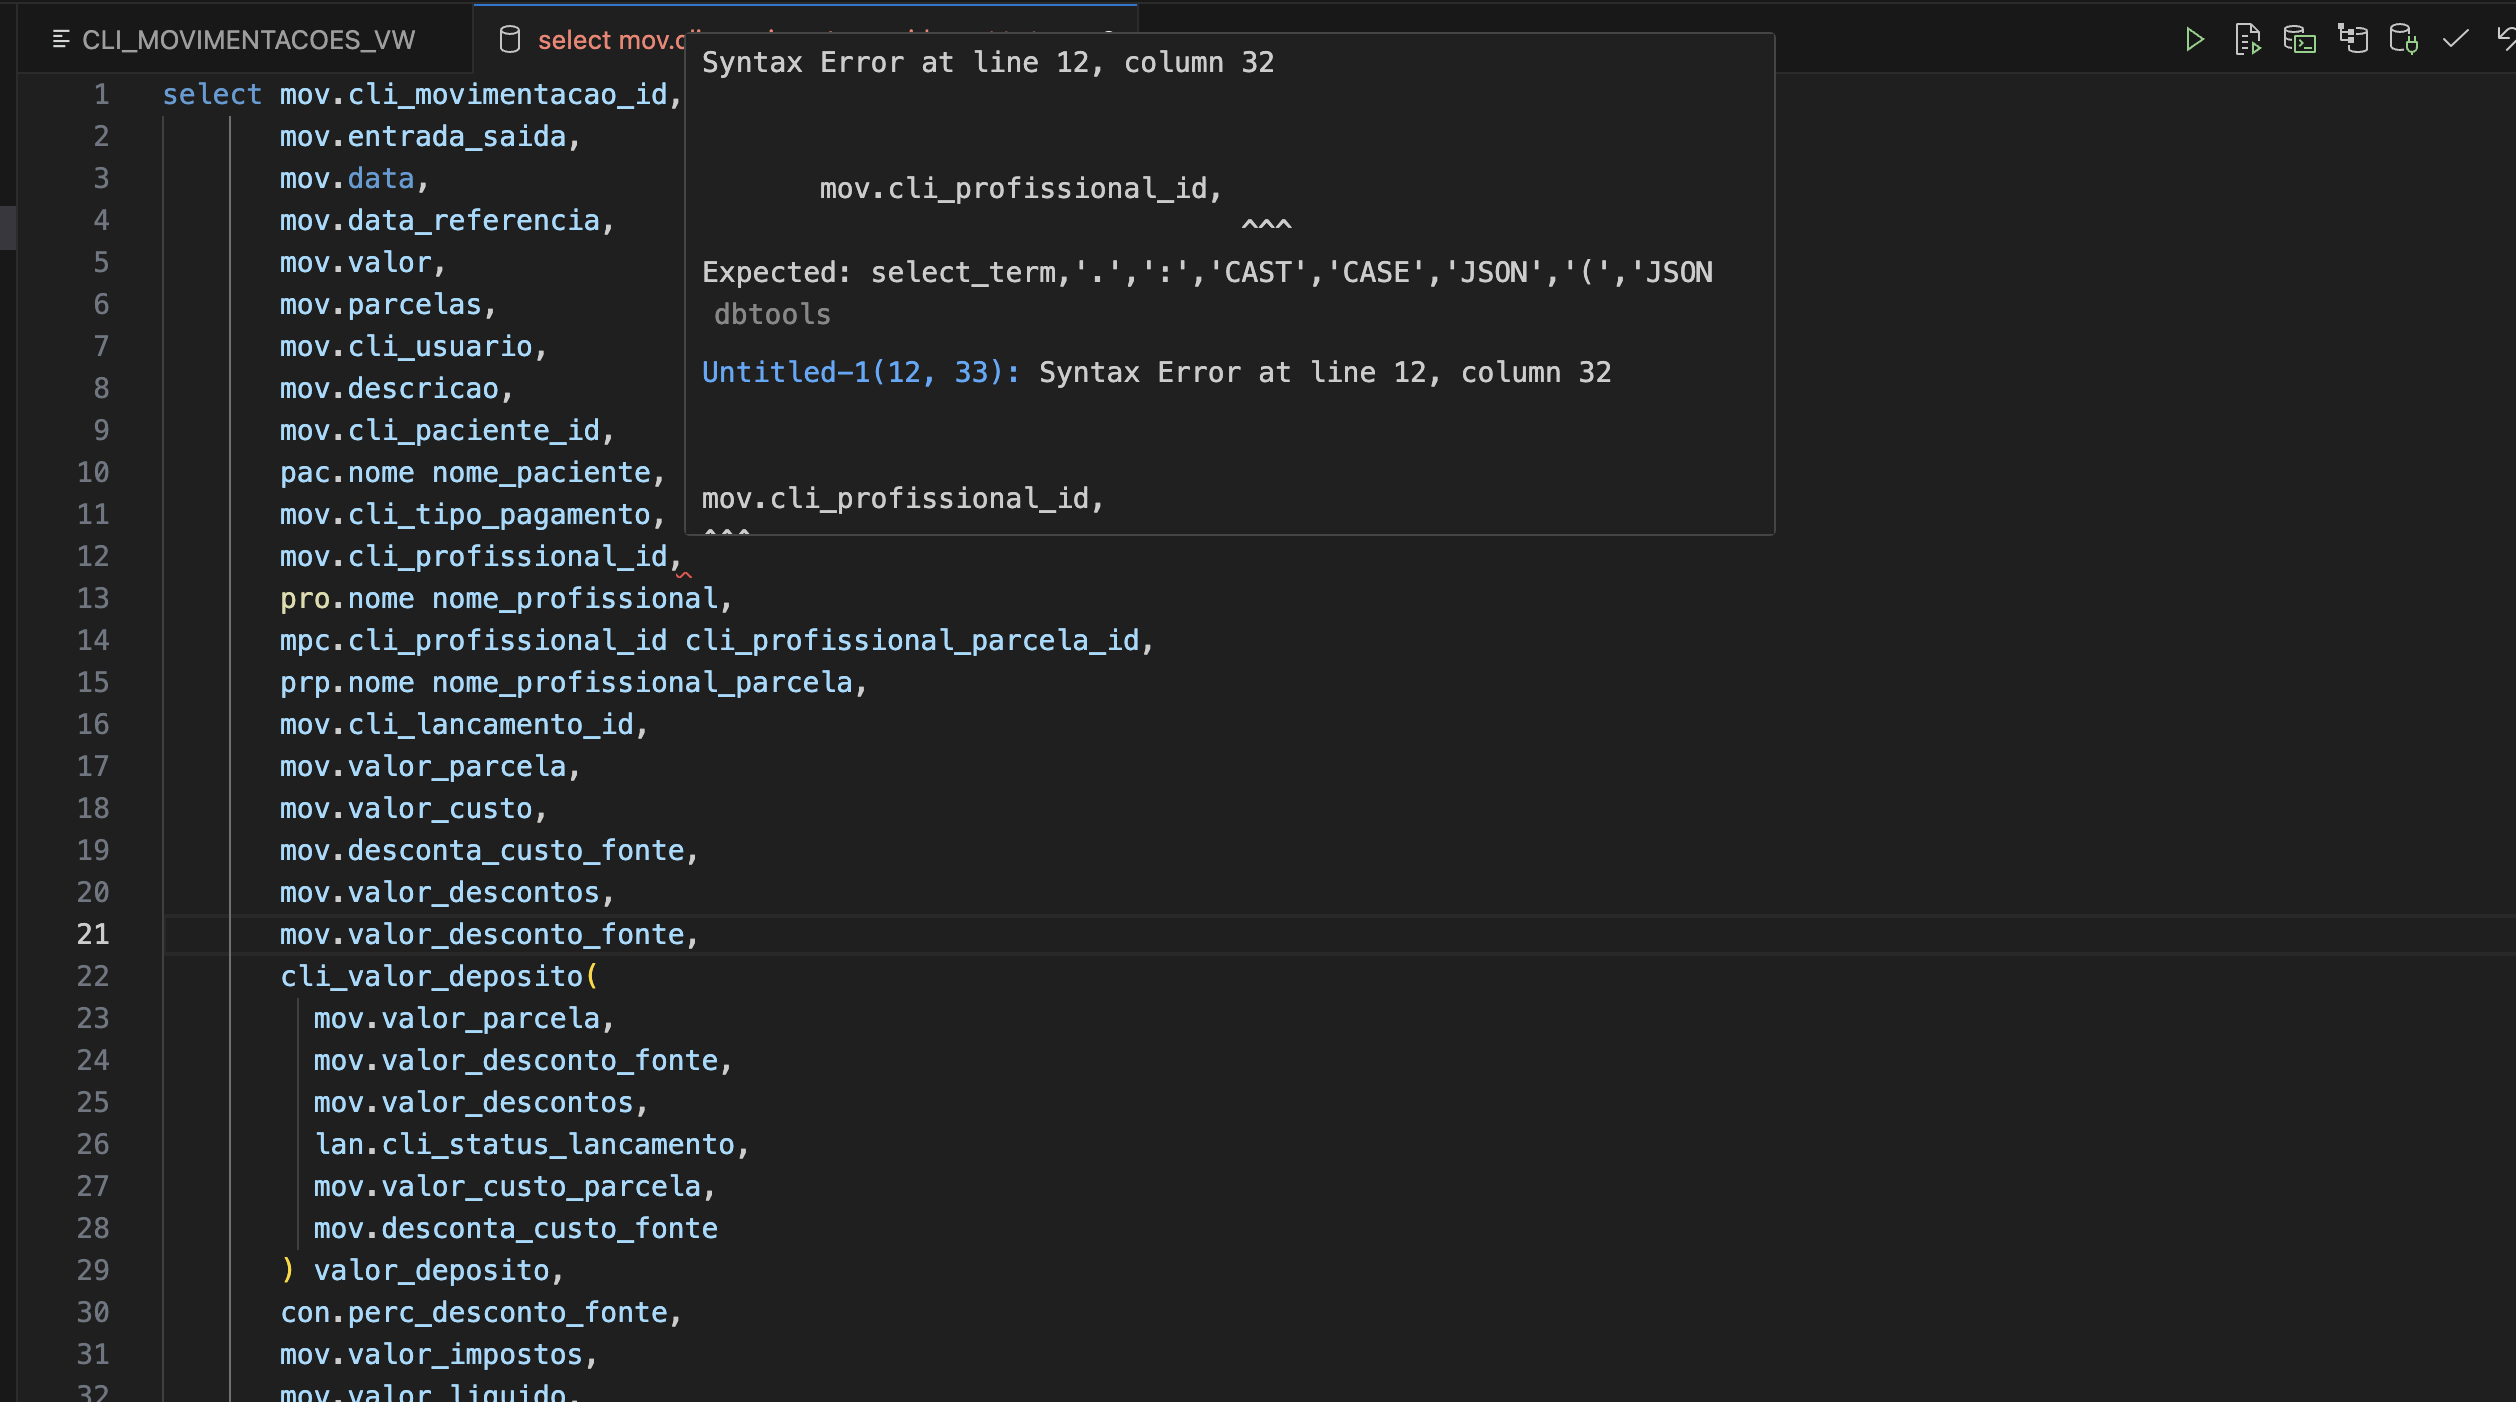The image size is (2516, 1402).
Task: Click the red squiggle error marker on line 12
Action: 684,575
